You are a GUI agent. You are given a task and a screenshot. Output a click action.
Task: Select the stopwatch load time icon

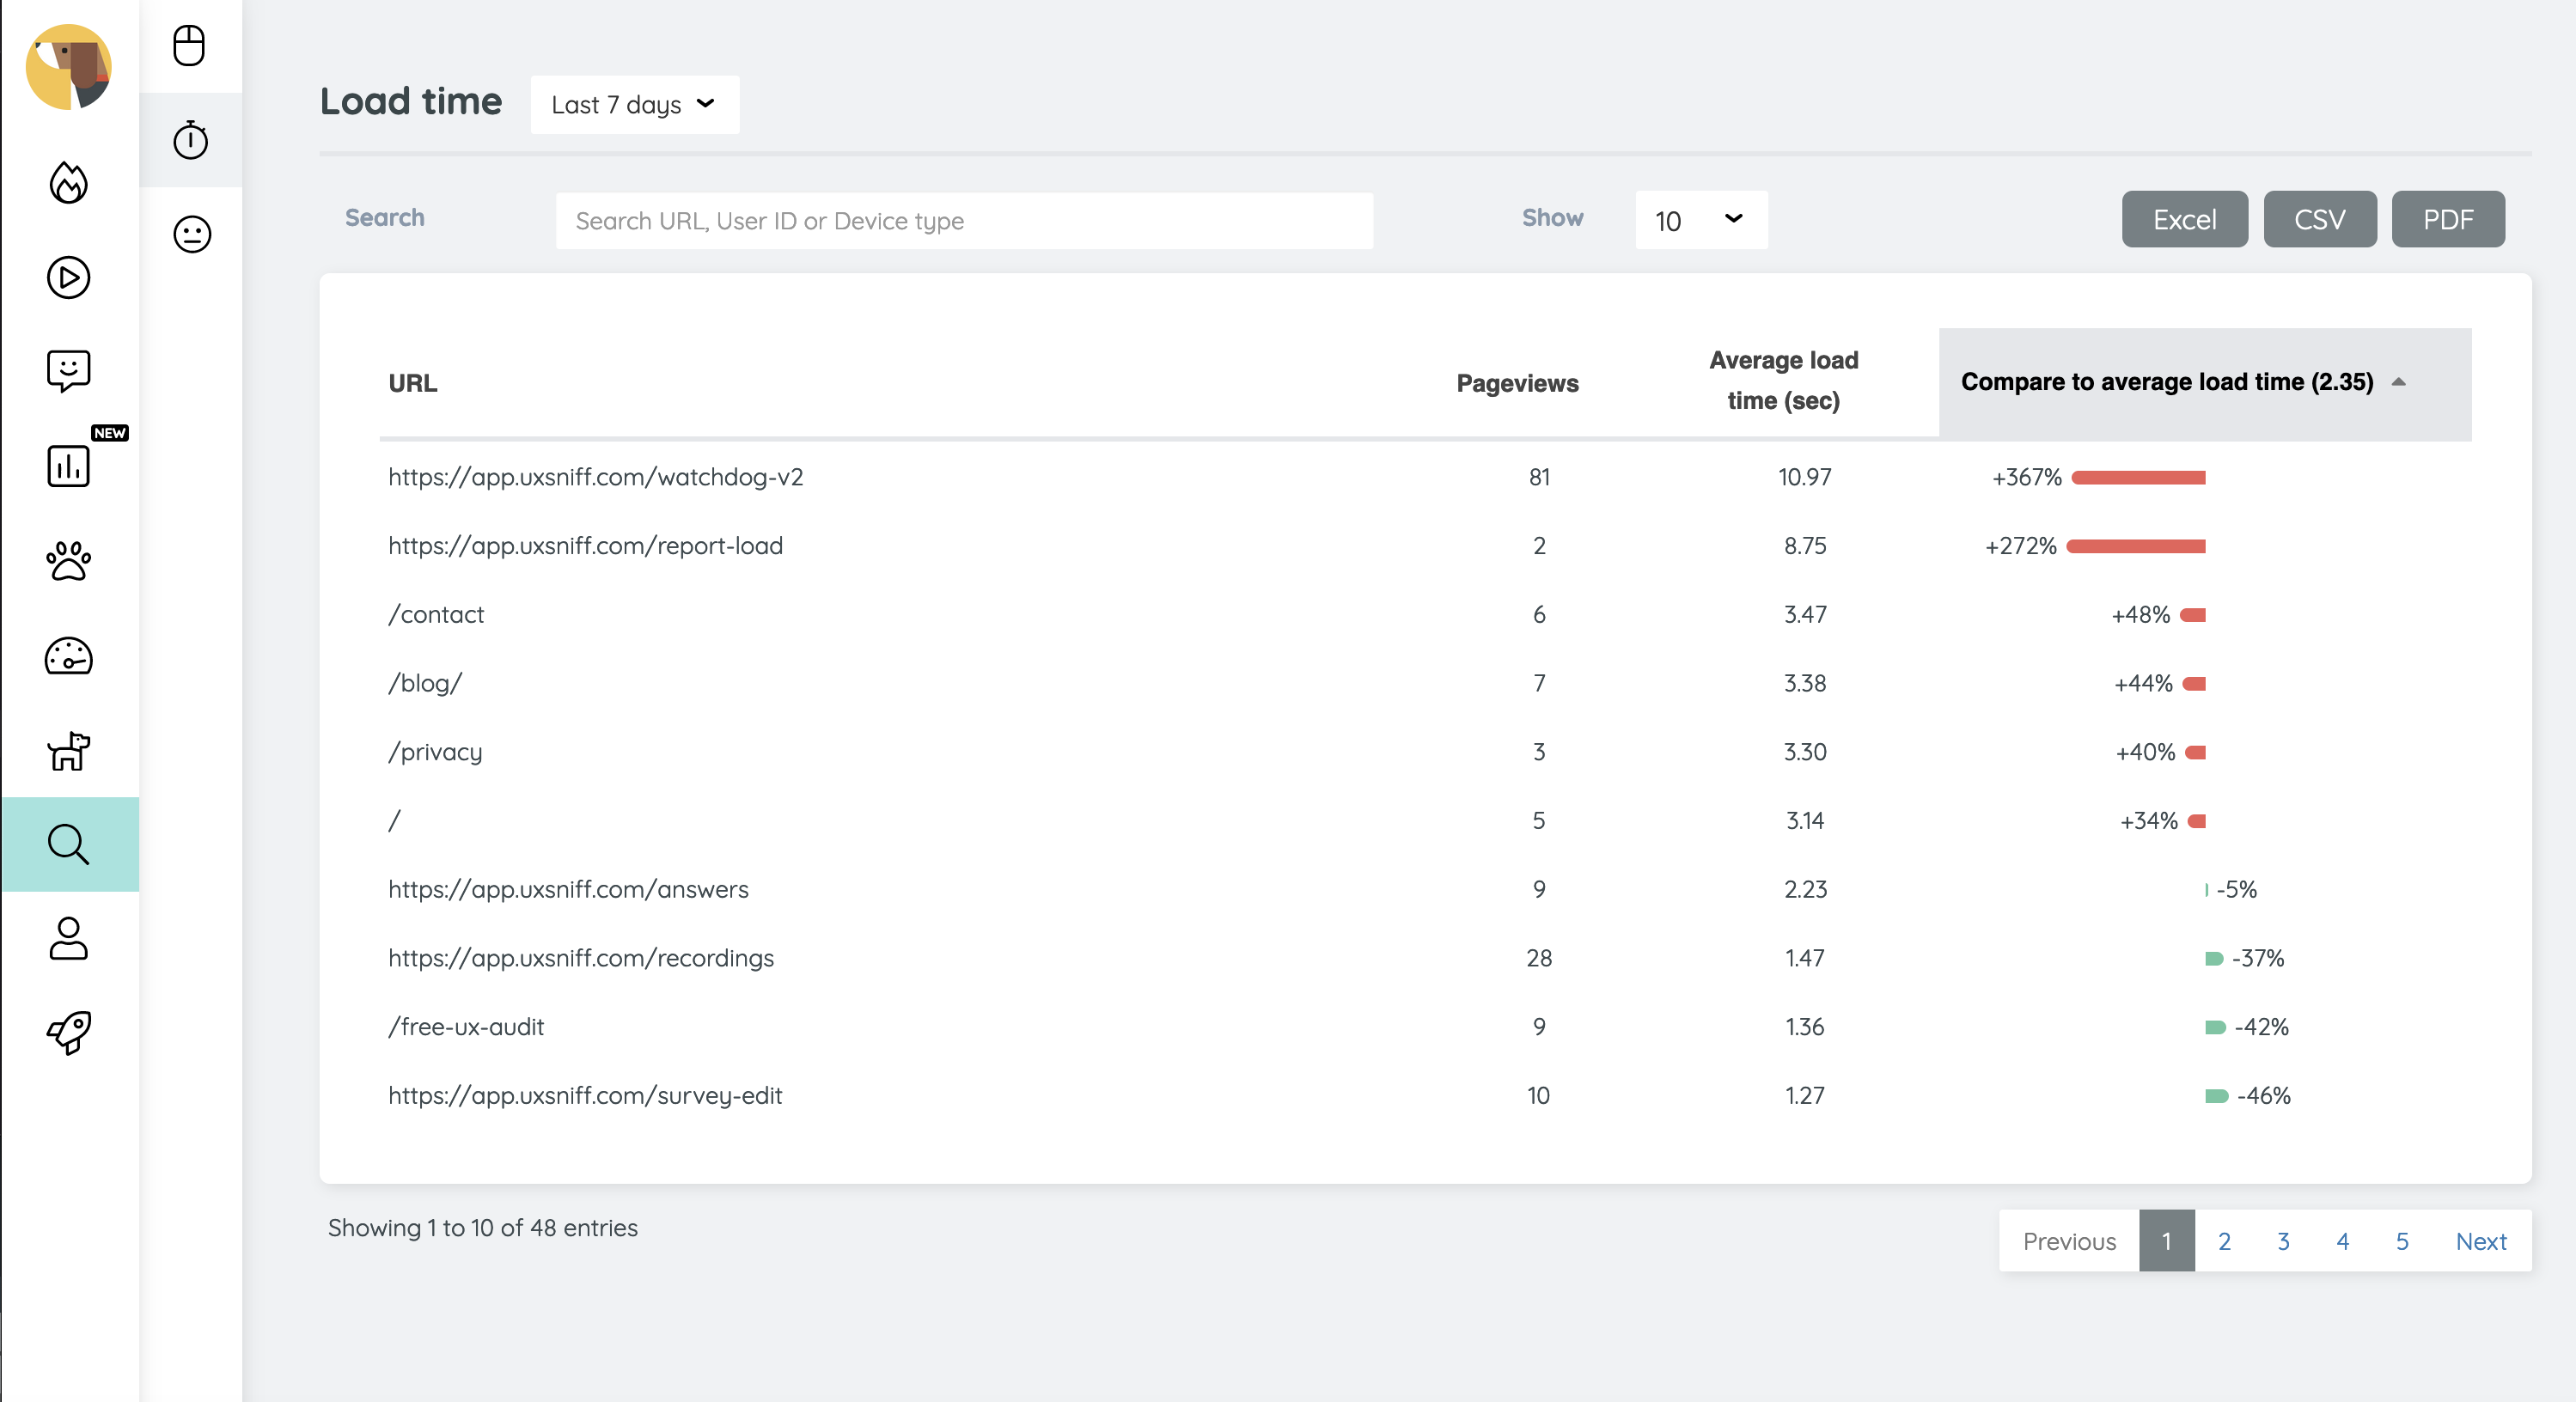coord(190,140)
